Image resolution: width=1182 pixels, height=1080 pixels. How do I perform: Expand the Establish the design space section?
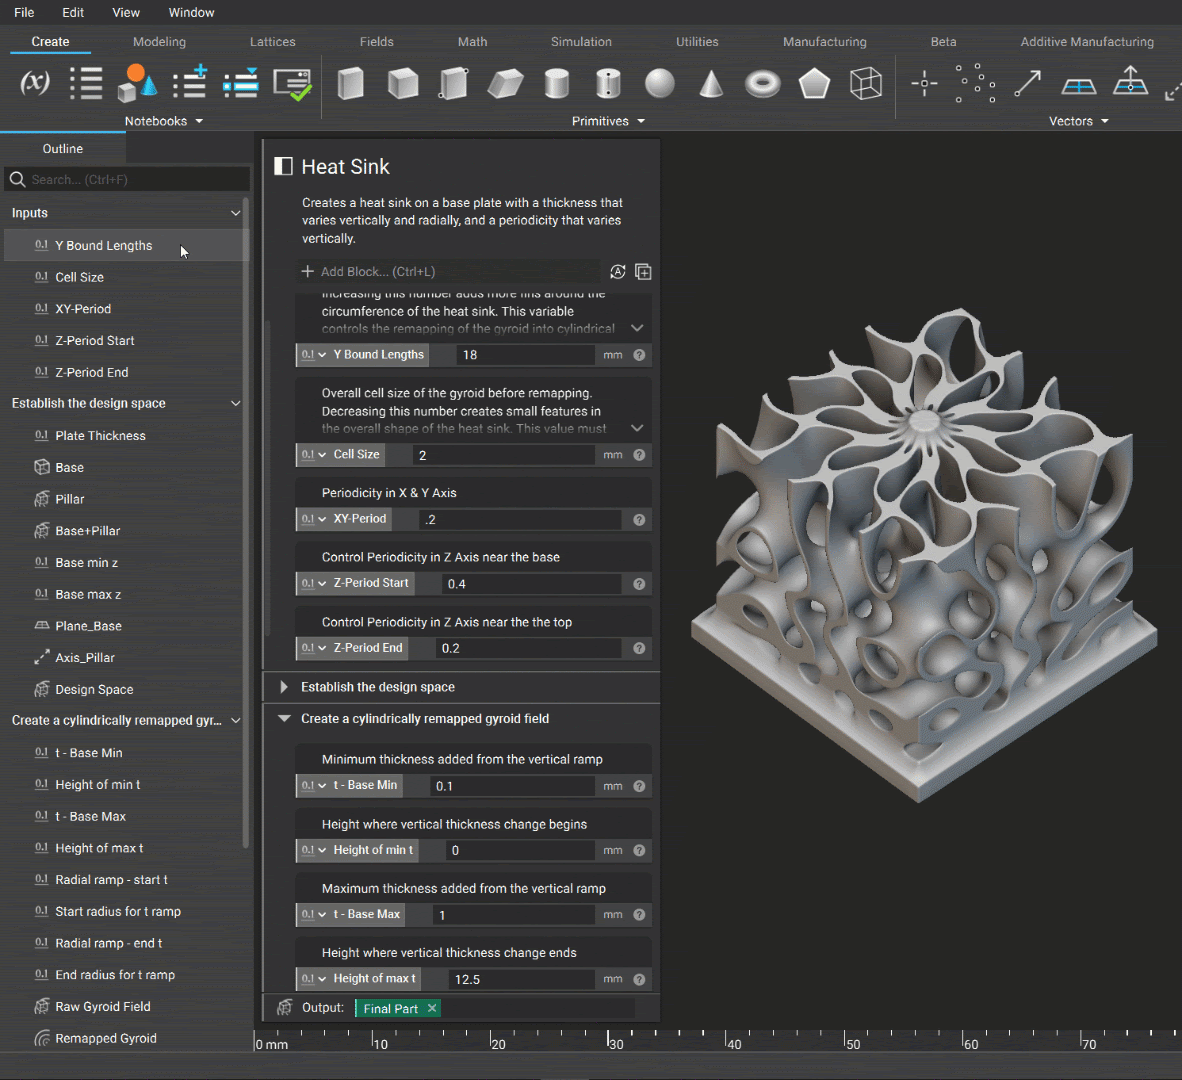284,687
